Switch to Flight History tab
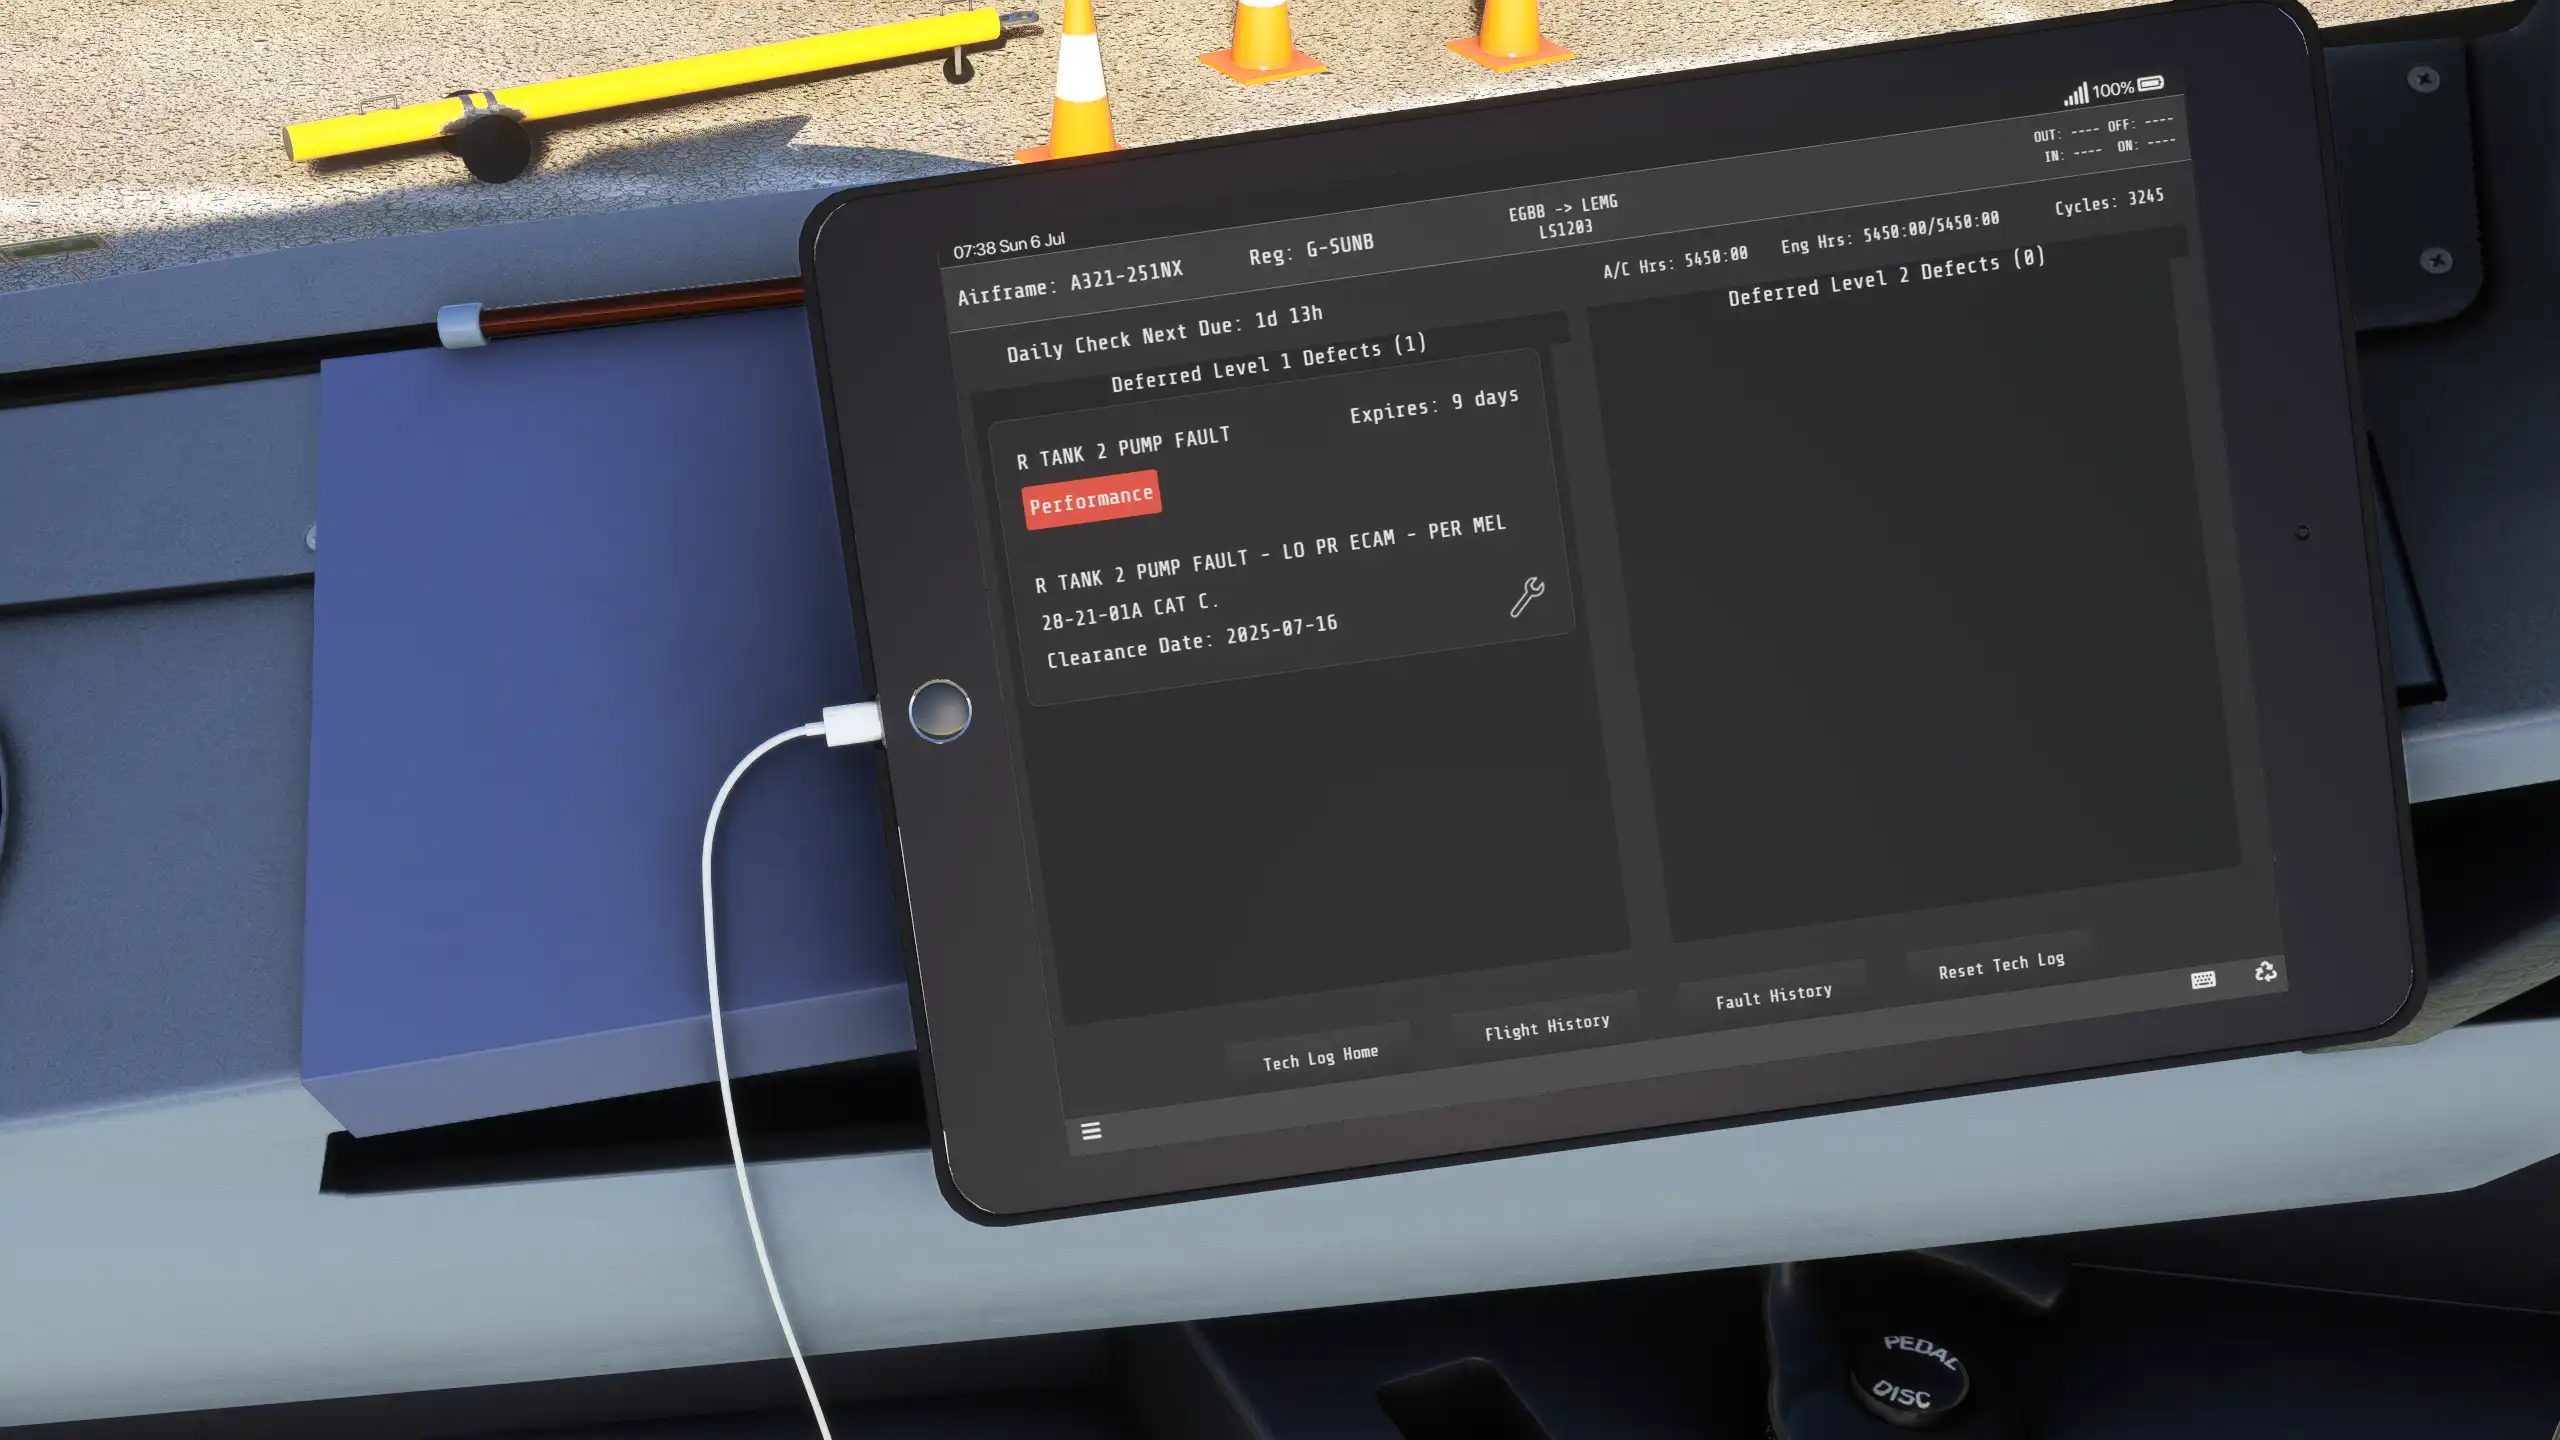 coord(1547,1027)
